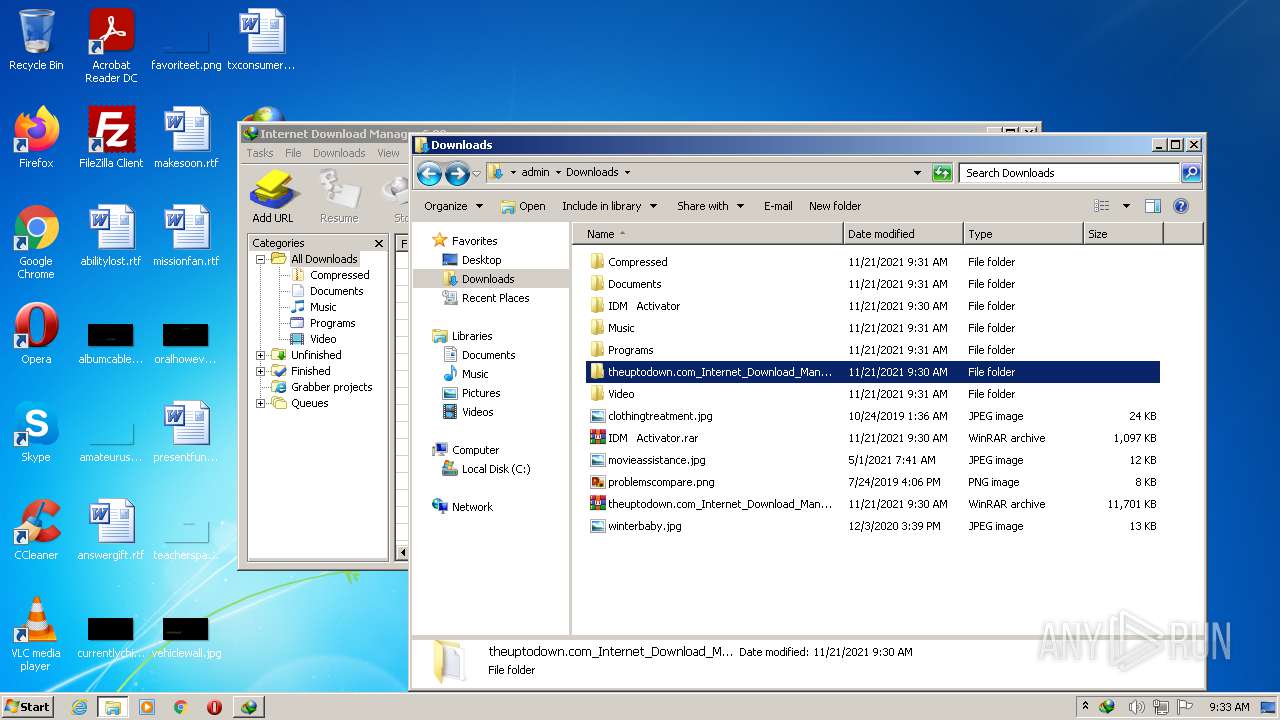Select Acrobat Reader DC desktop icon
The width and height of the screenshot is (1280, 720).
click(111, 46)
